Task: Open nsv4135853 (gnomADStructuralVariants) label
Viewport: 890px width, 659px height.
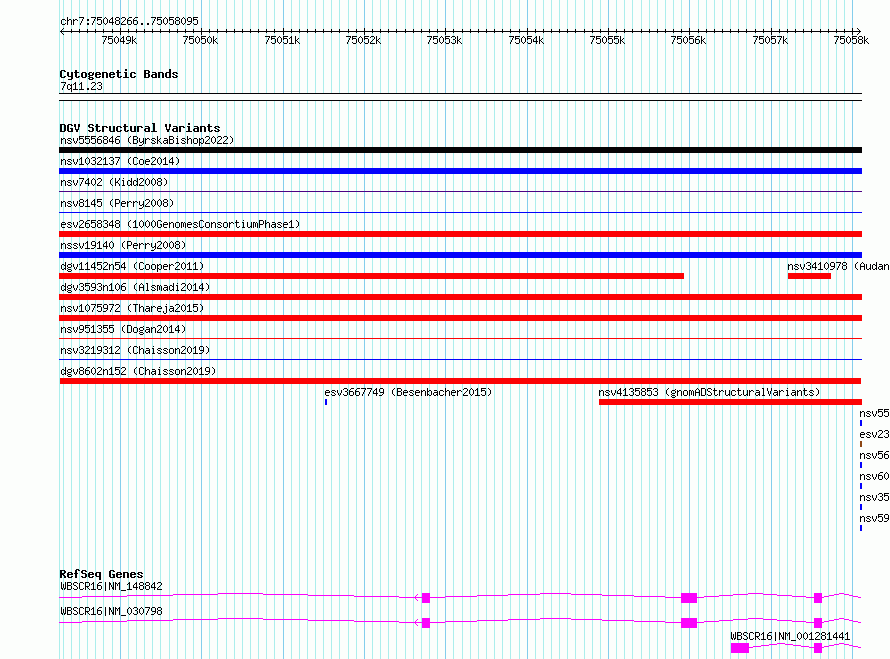Action: [x=709, y=392]
